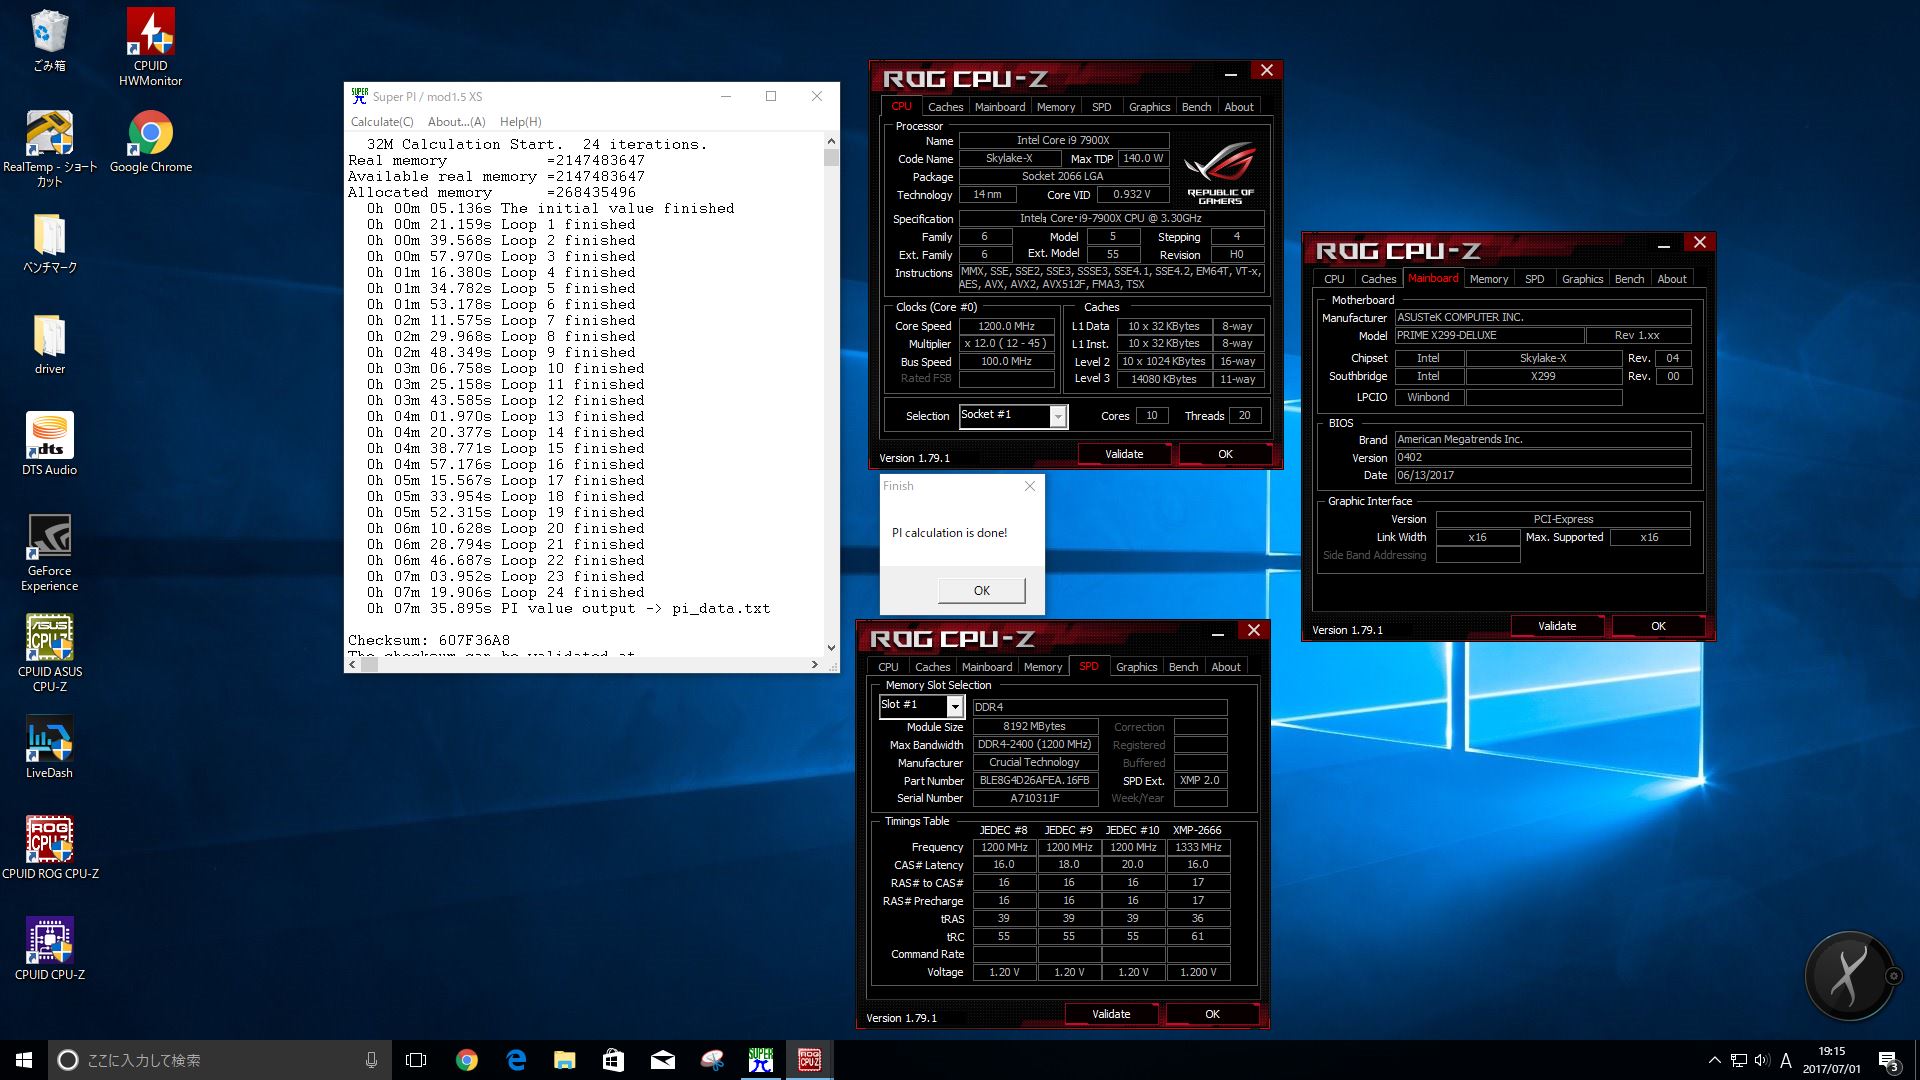
Task: Minimize the Mainboard CPU-Z window
Action: point(1663,244)
